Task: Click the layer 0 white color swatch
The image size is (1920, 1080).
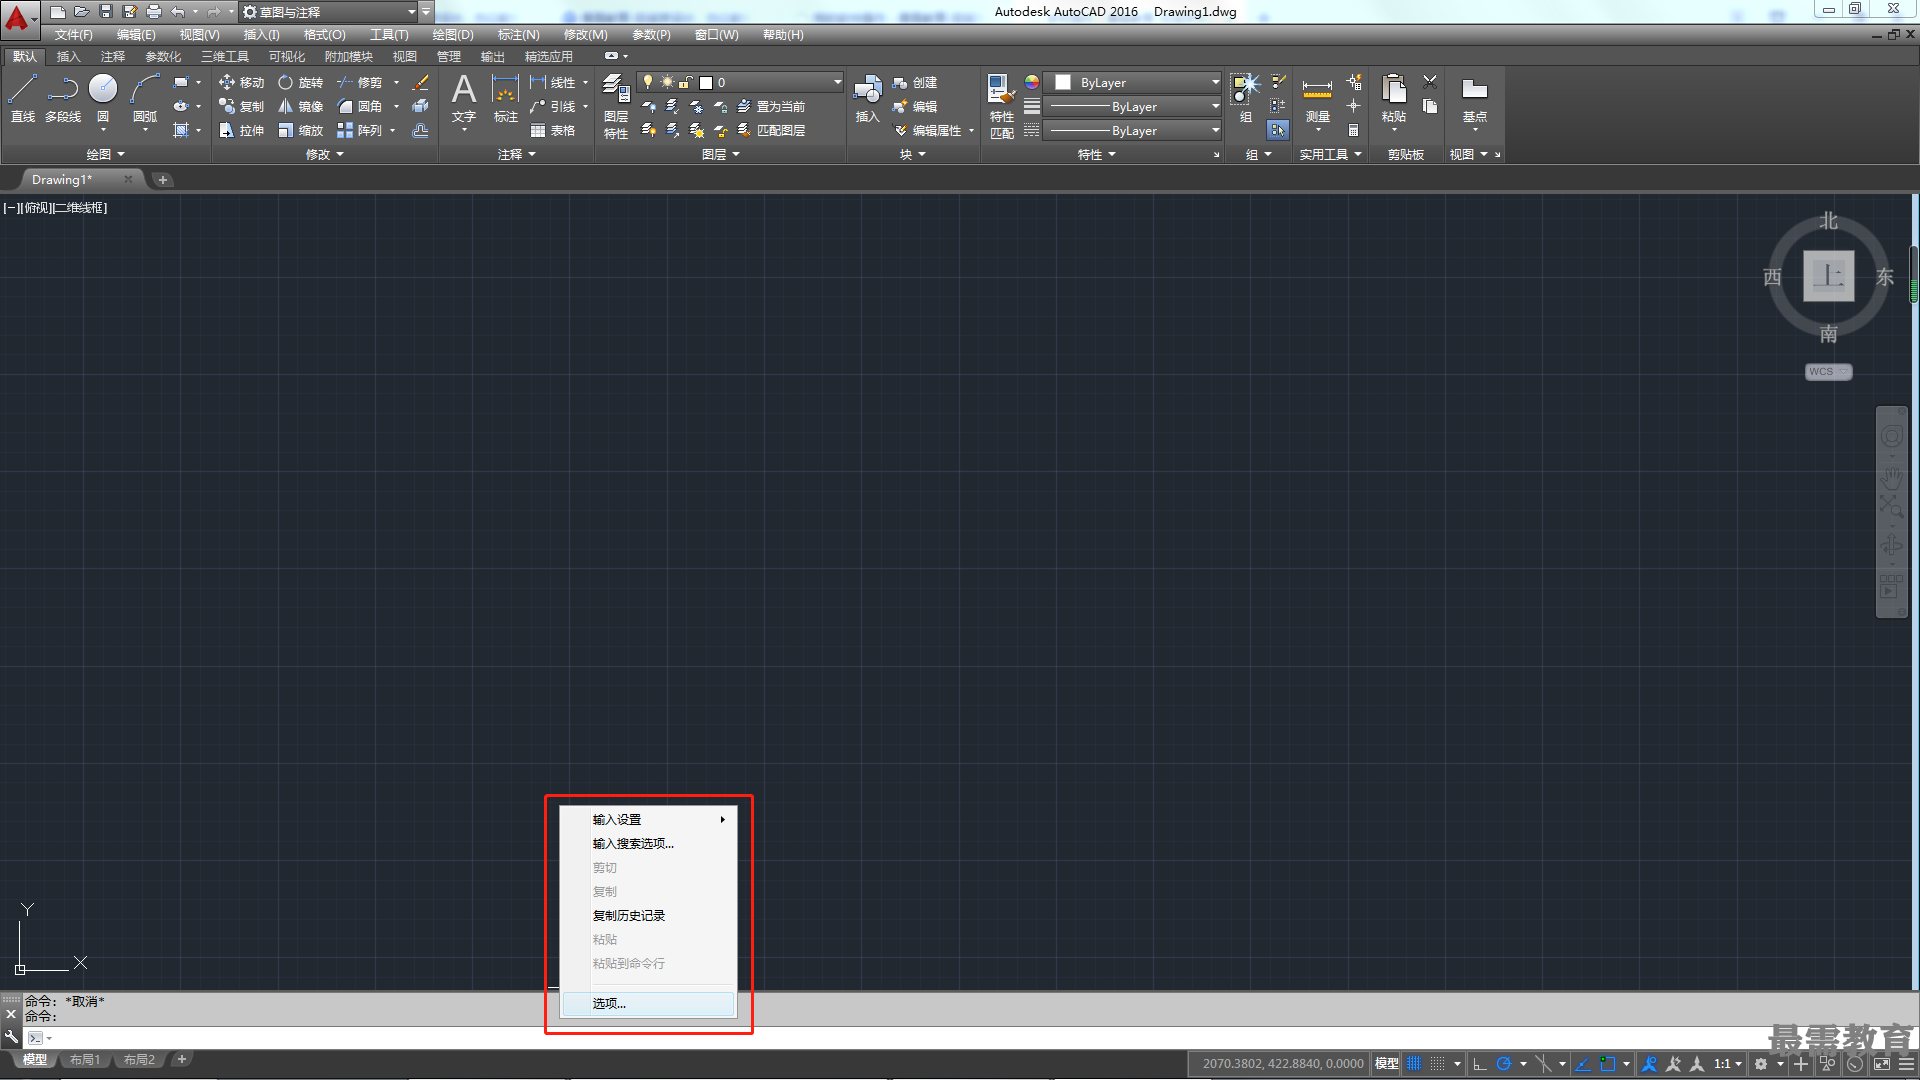Action: pyautogui.click(x=706, y=83)
